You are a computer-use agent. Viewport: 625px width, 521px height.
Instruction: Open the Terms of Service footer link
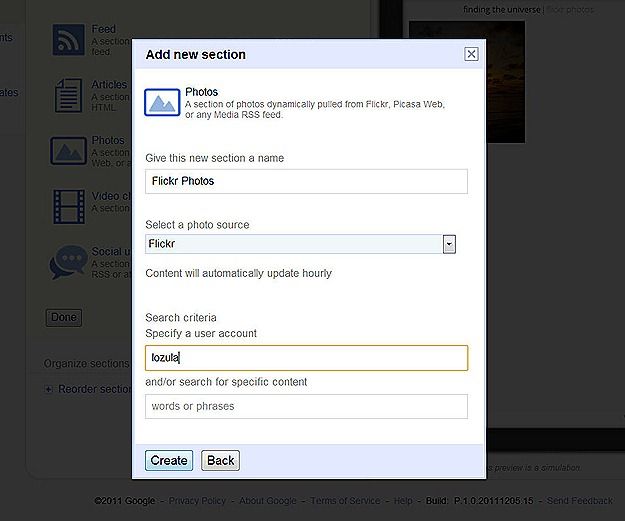tap(345, 501)
